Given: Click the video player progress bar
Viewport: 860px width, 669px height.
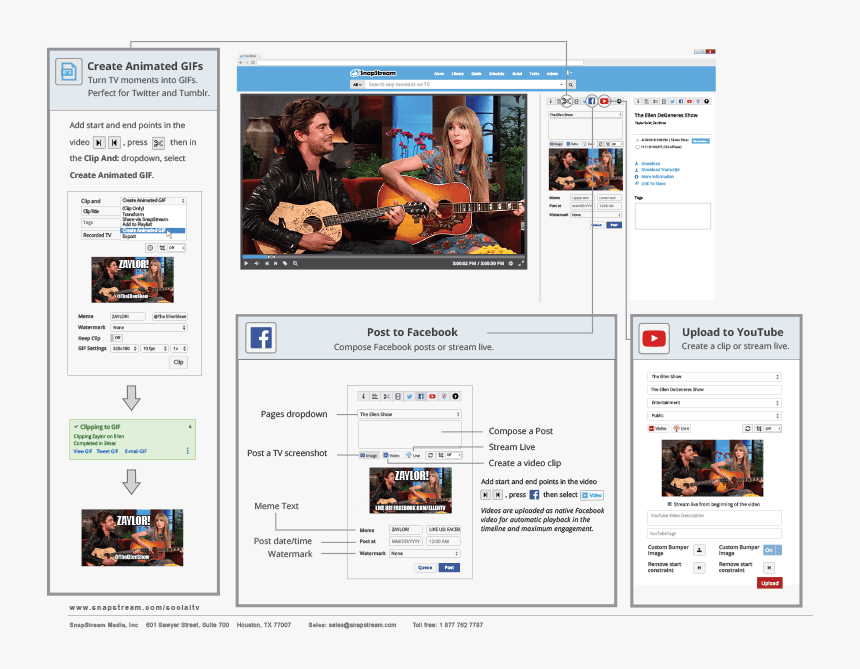Looking at the screenshot, I should click(383, 256).
